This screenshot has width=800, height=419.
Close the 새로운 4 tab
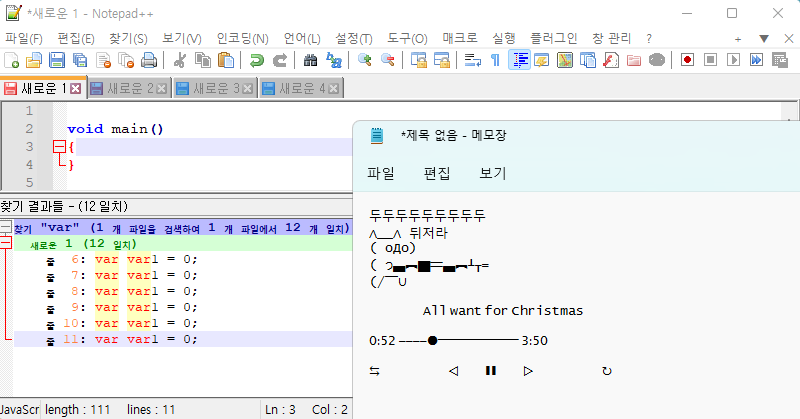tap(333, 89)
